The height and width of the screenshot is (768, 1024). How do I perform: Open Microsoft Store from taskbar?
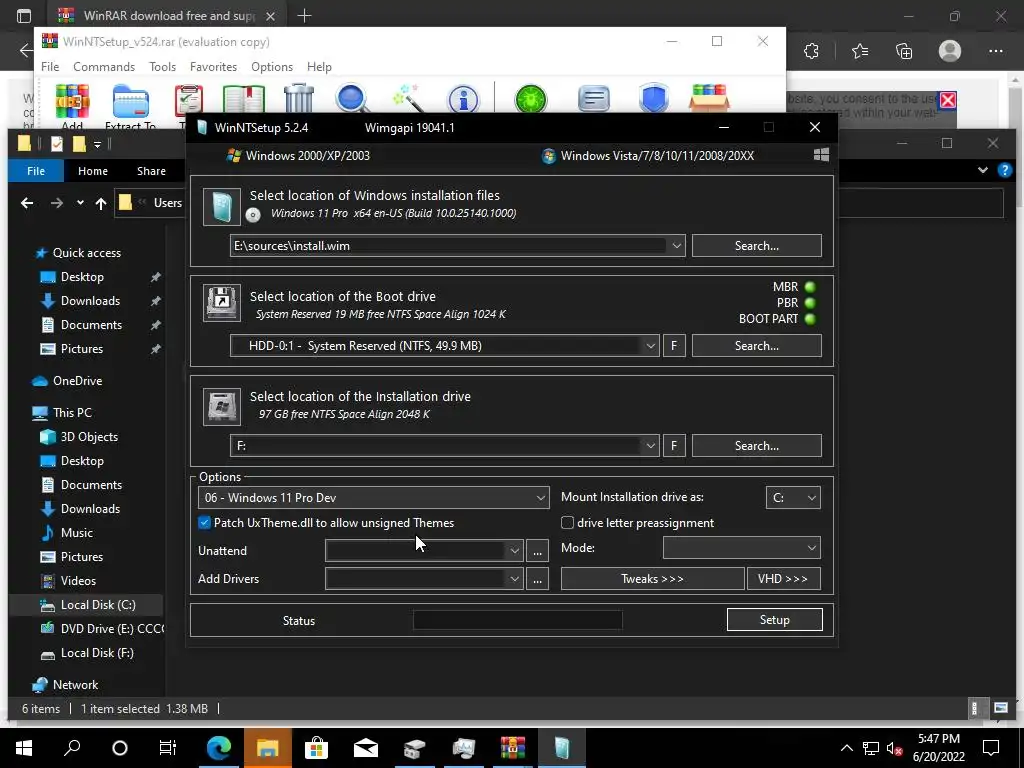pos(316,748)
